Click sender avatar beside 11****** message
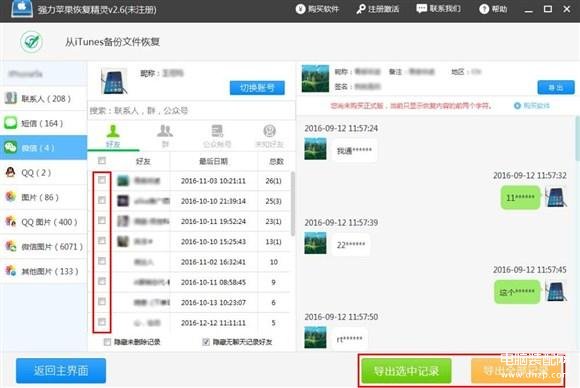This screenshot has height=388, width=580. (556, 197)
